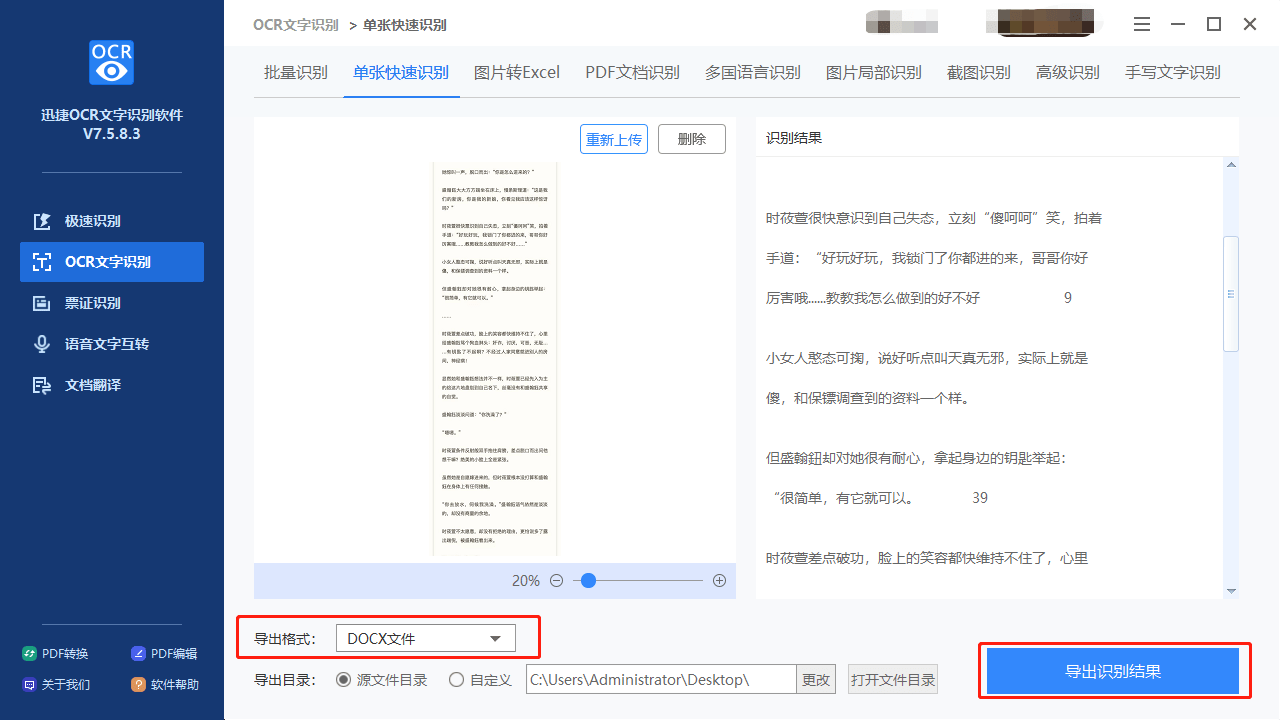This screenshot has height=720, width=1280.
Task: Switch to the 图片局部识别 tab
Action: (874, 73)
